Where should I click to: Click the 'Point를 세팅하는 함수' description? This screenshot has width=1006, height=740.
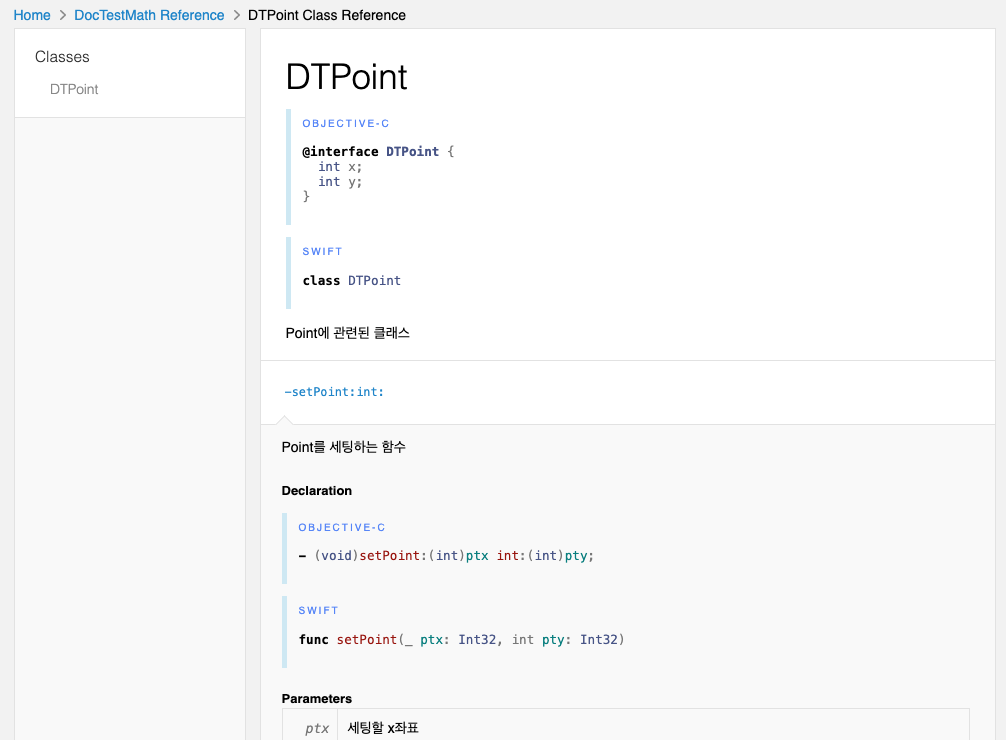coord(343,447)
